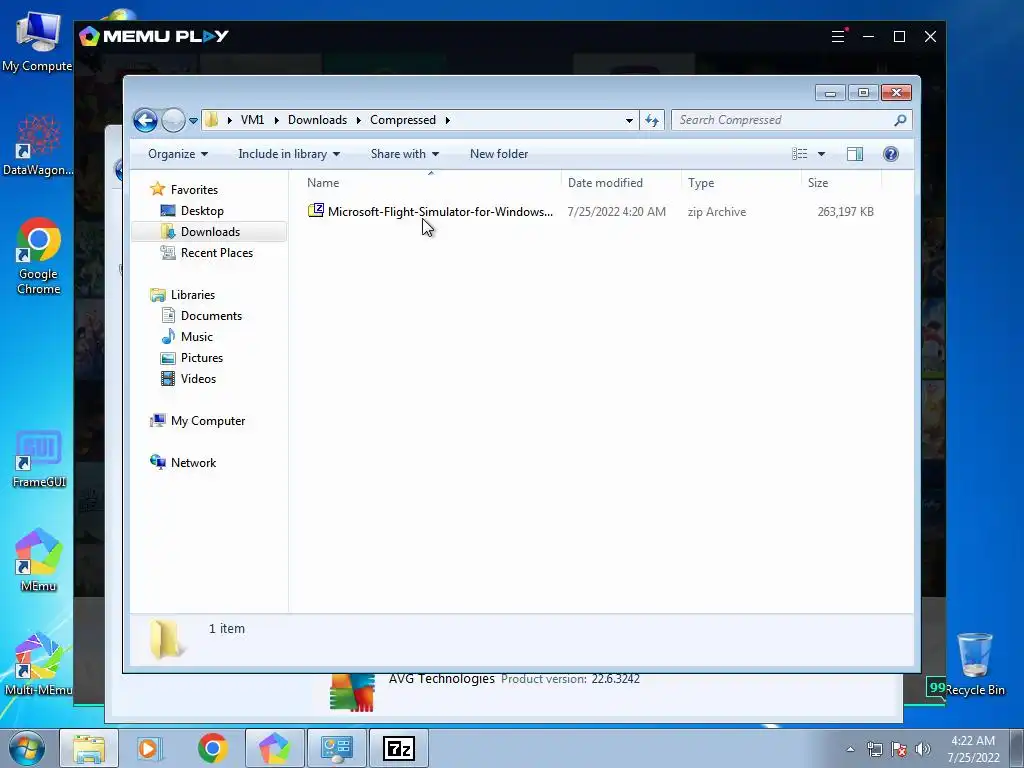Image resolution: width=1024 pixels, height=768 pixels.
Task: Click the Change your view icon
Action: 800,154
